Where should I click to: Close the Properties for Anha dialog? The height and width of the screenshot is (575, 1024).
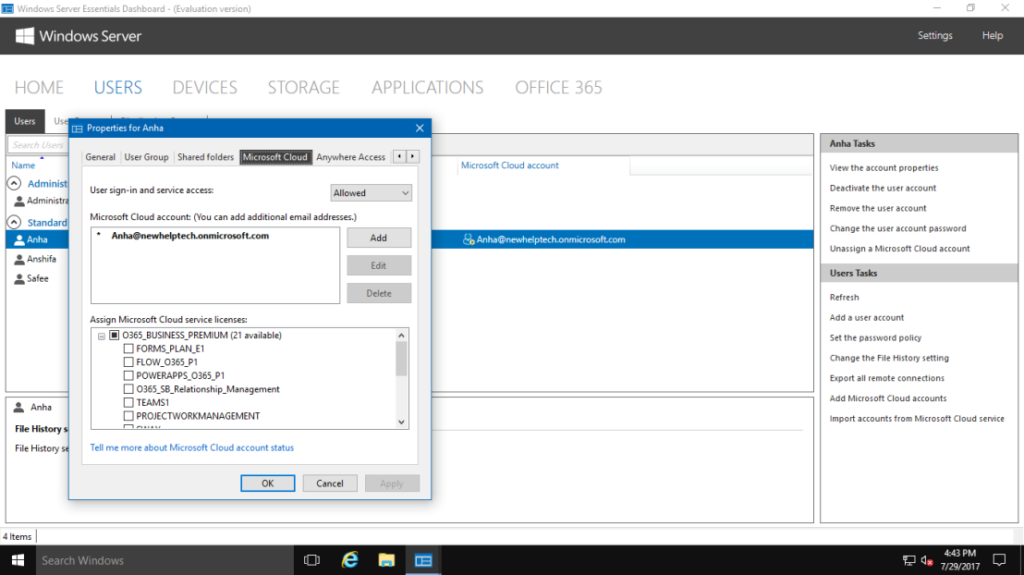point(419,128)
